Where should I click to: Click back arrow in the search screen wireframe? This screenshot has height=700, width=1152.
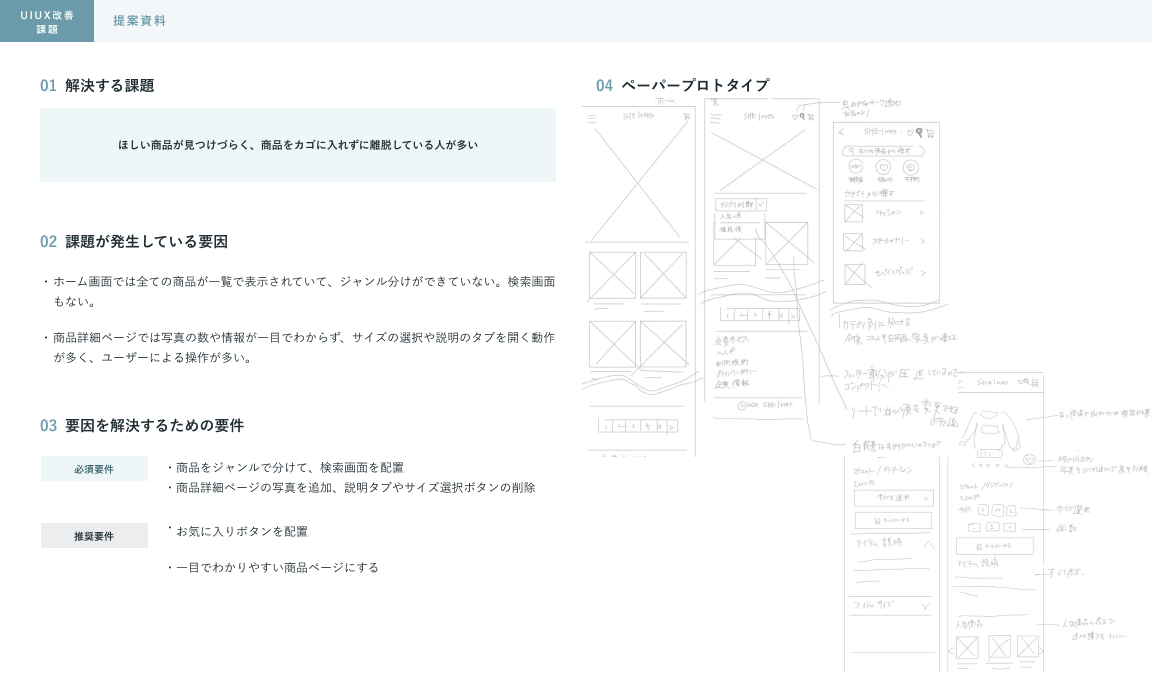841,132
